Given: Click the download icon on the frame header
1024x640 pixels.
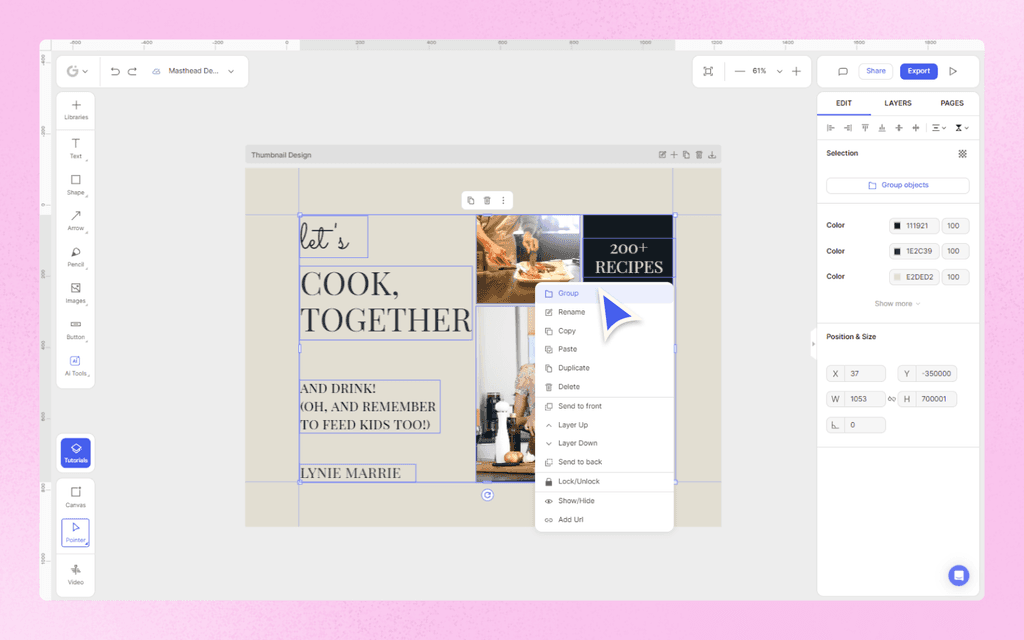Looking at the screenshot, I should [x=712, y=154].
